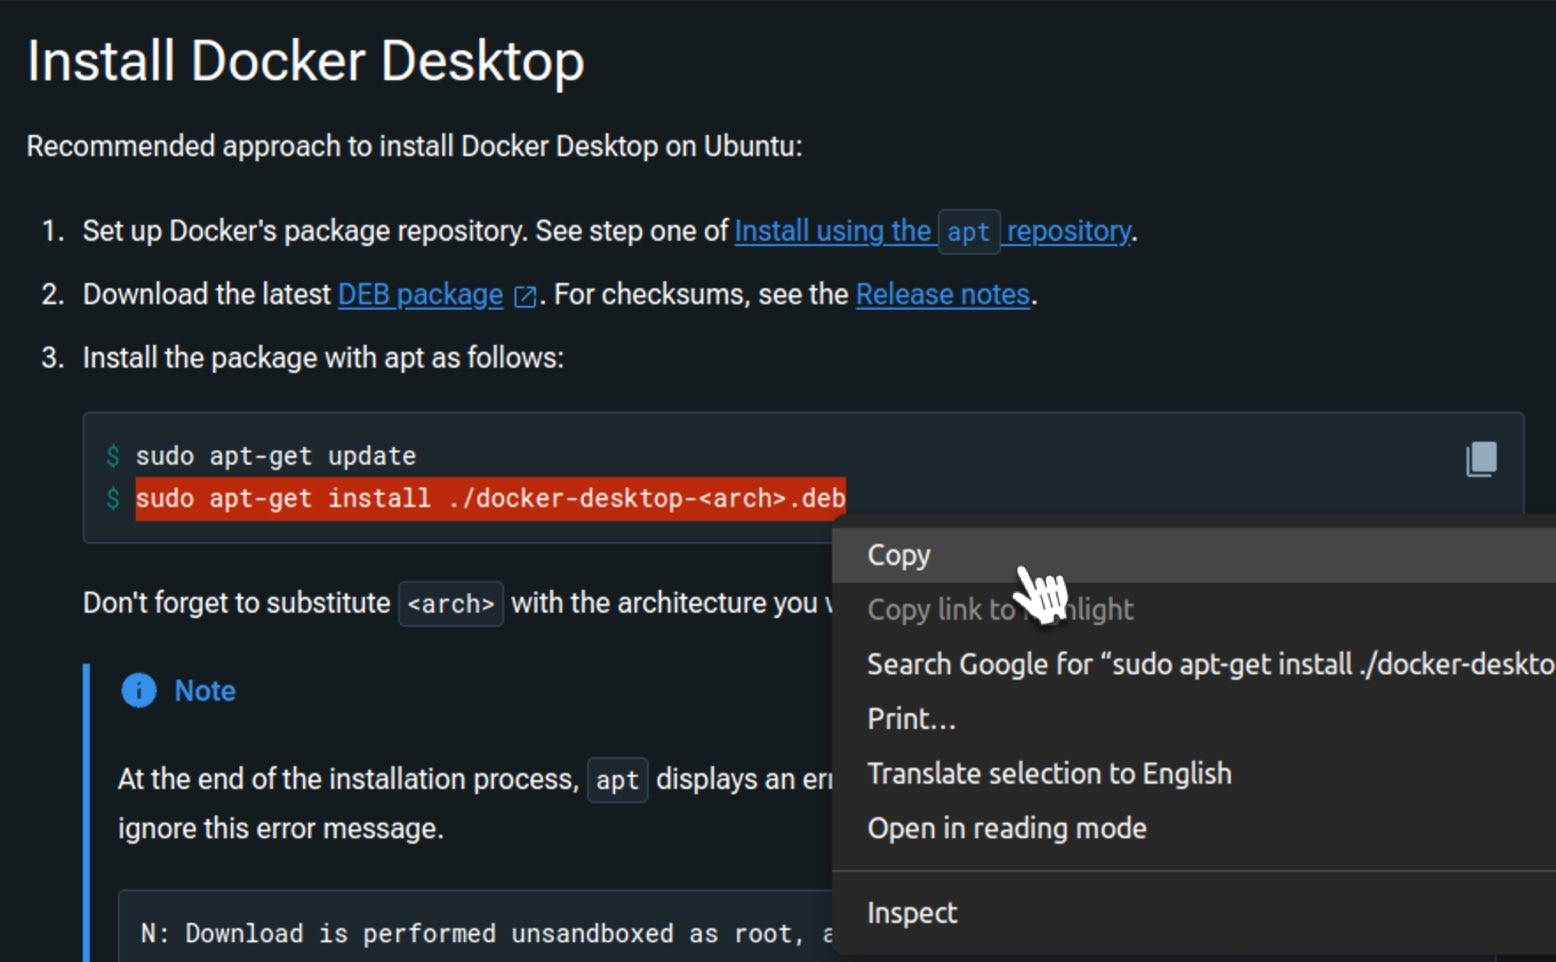Click the <arch> inline code in the paragraph
The width and height of the screenshot is (1556, 962).
point(451,604)
